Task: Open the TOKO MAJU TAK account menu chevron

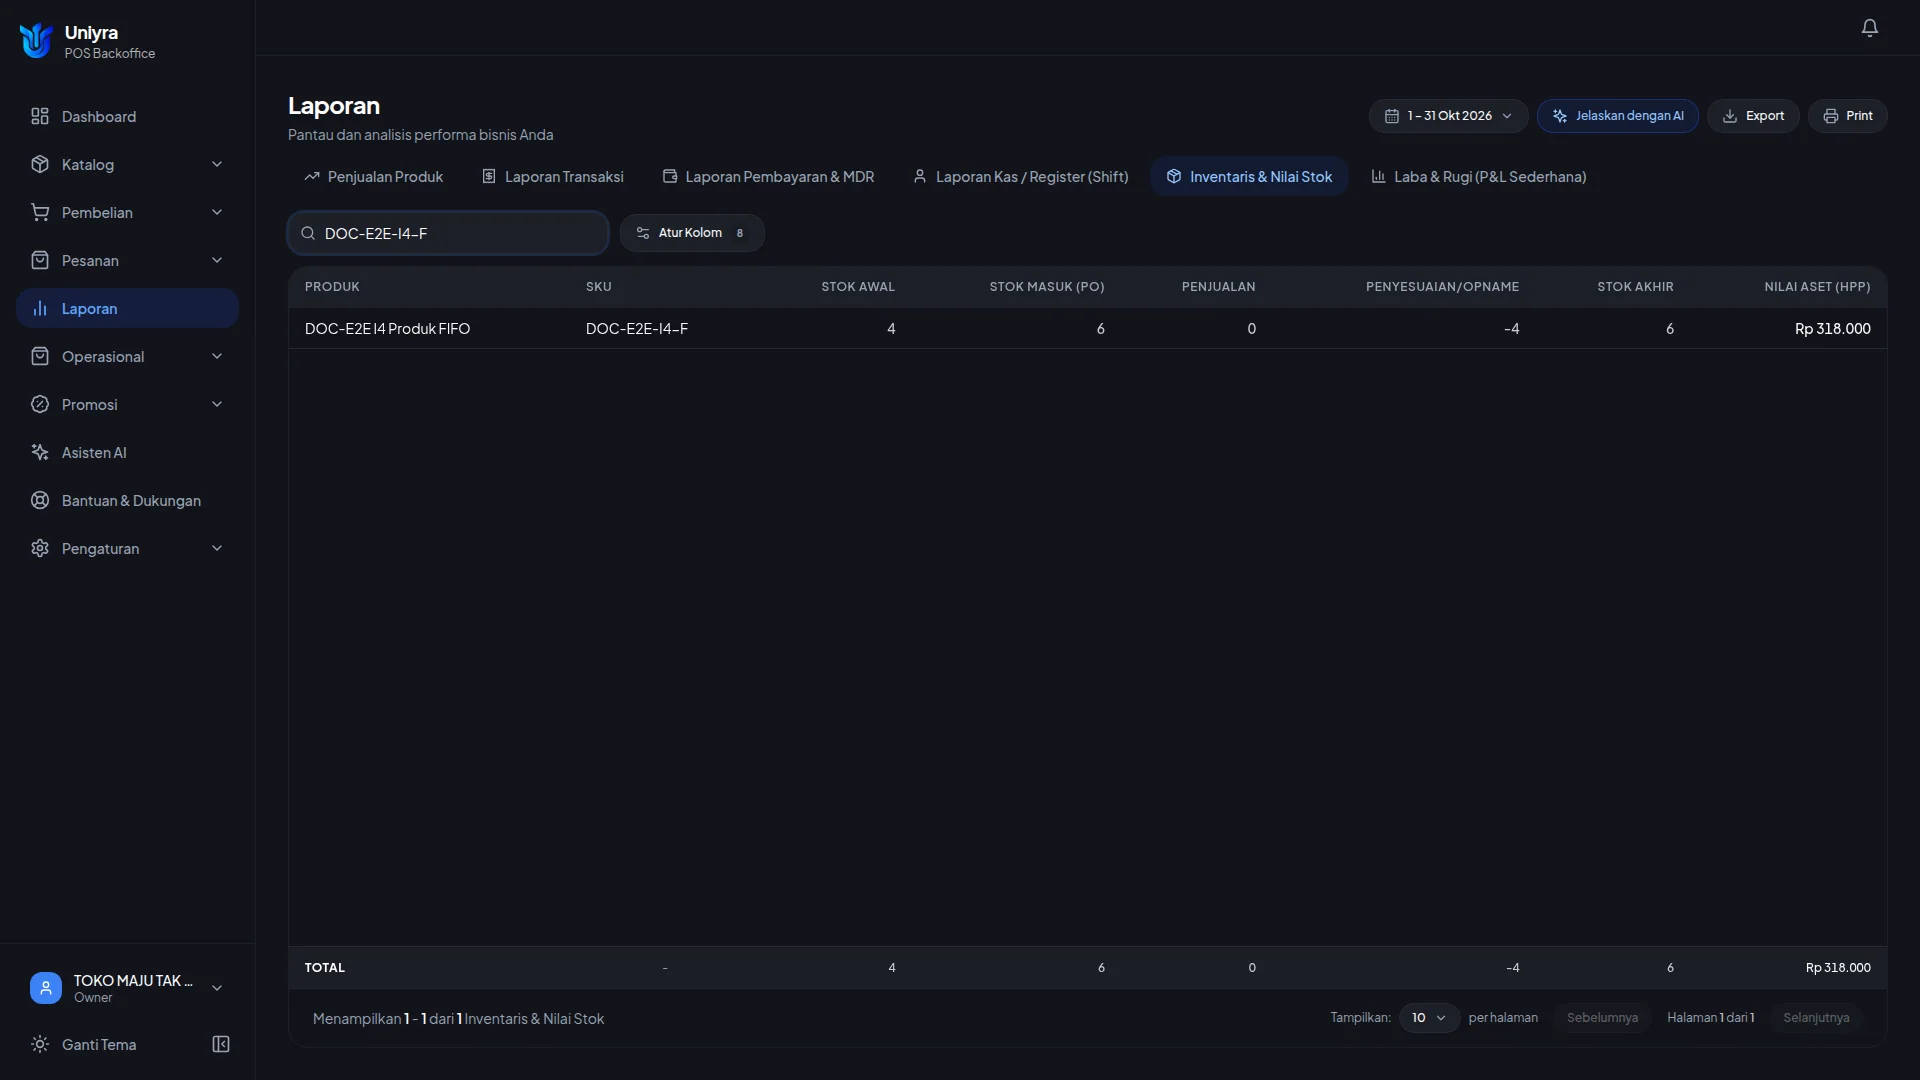Action: click(x=217, y=988)
